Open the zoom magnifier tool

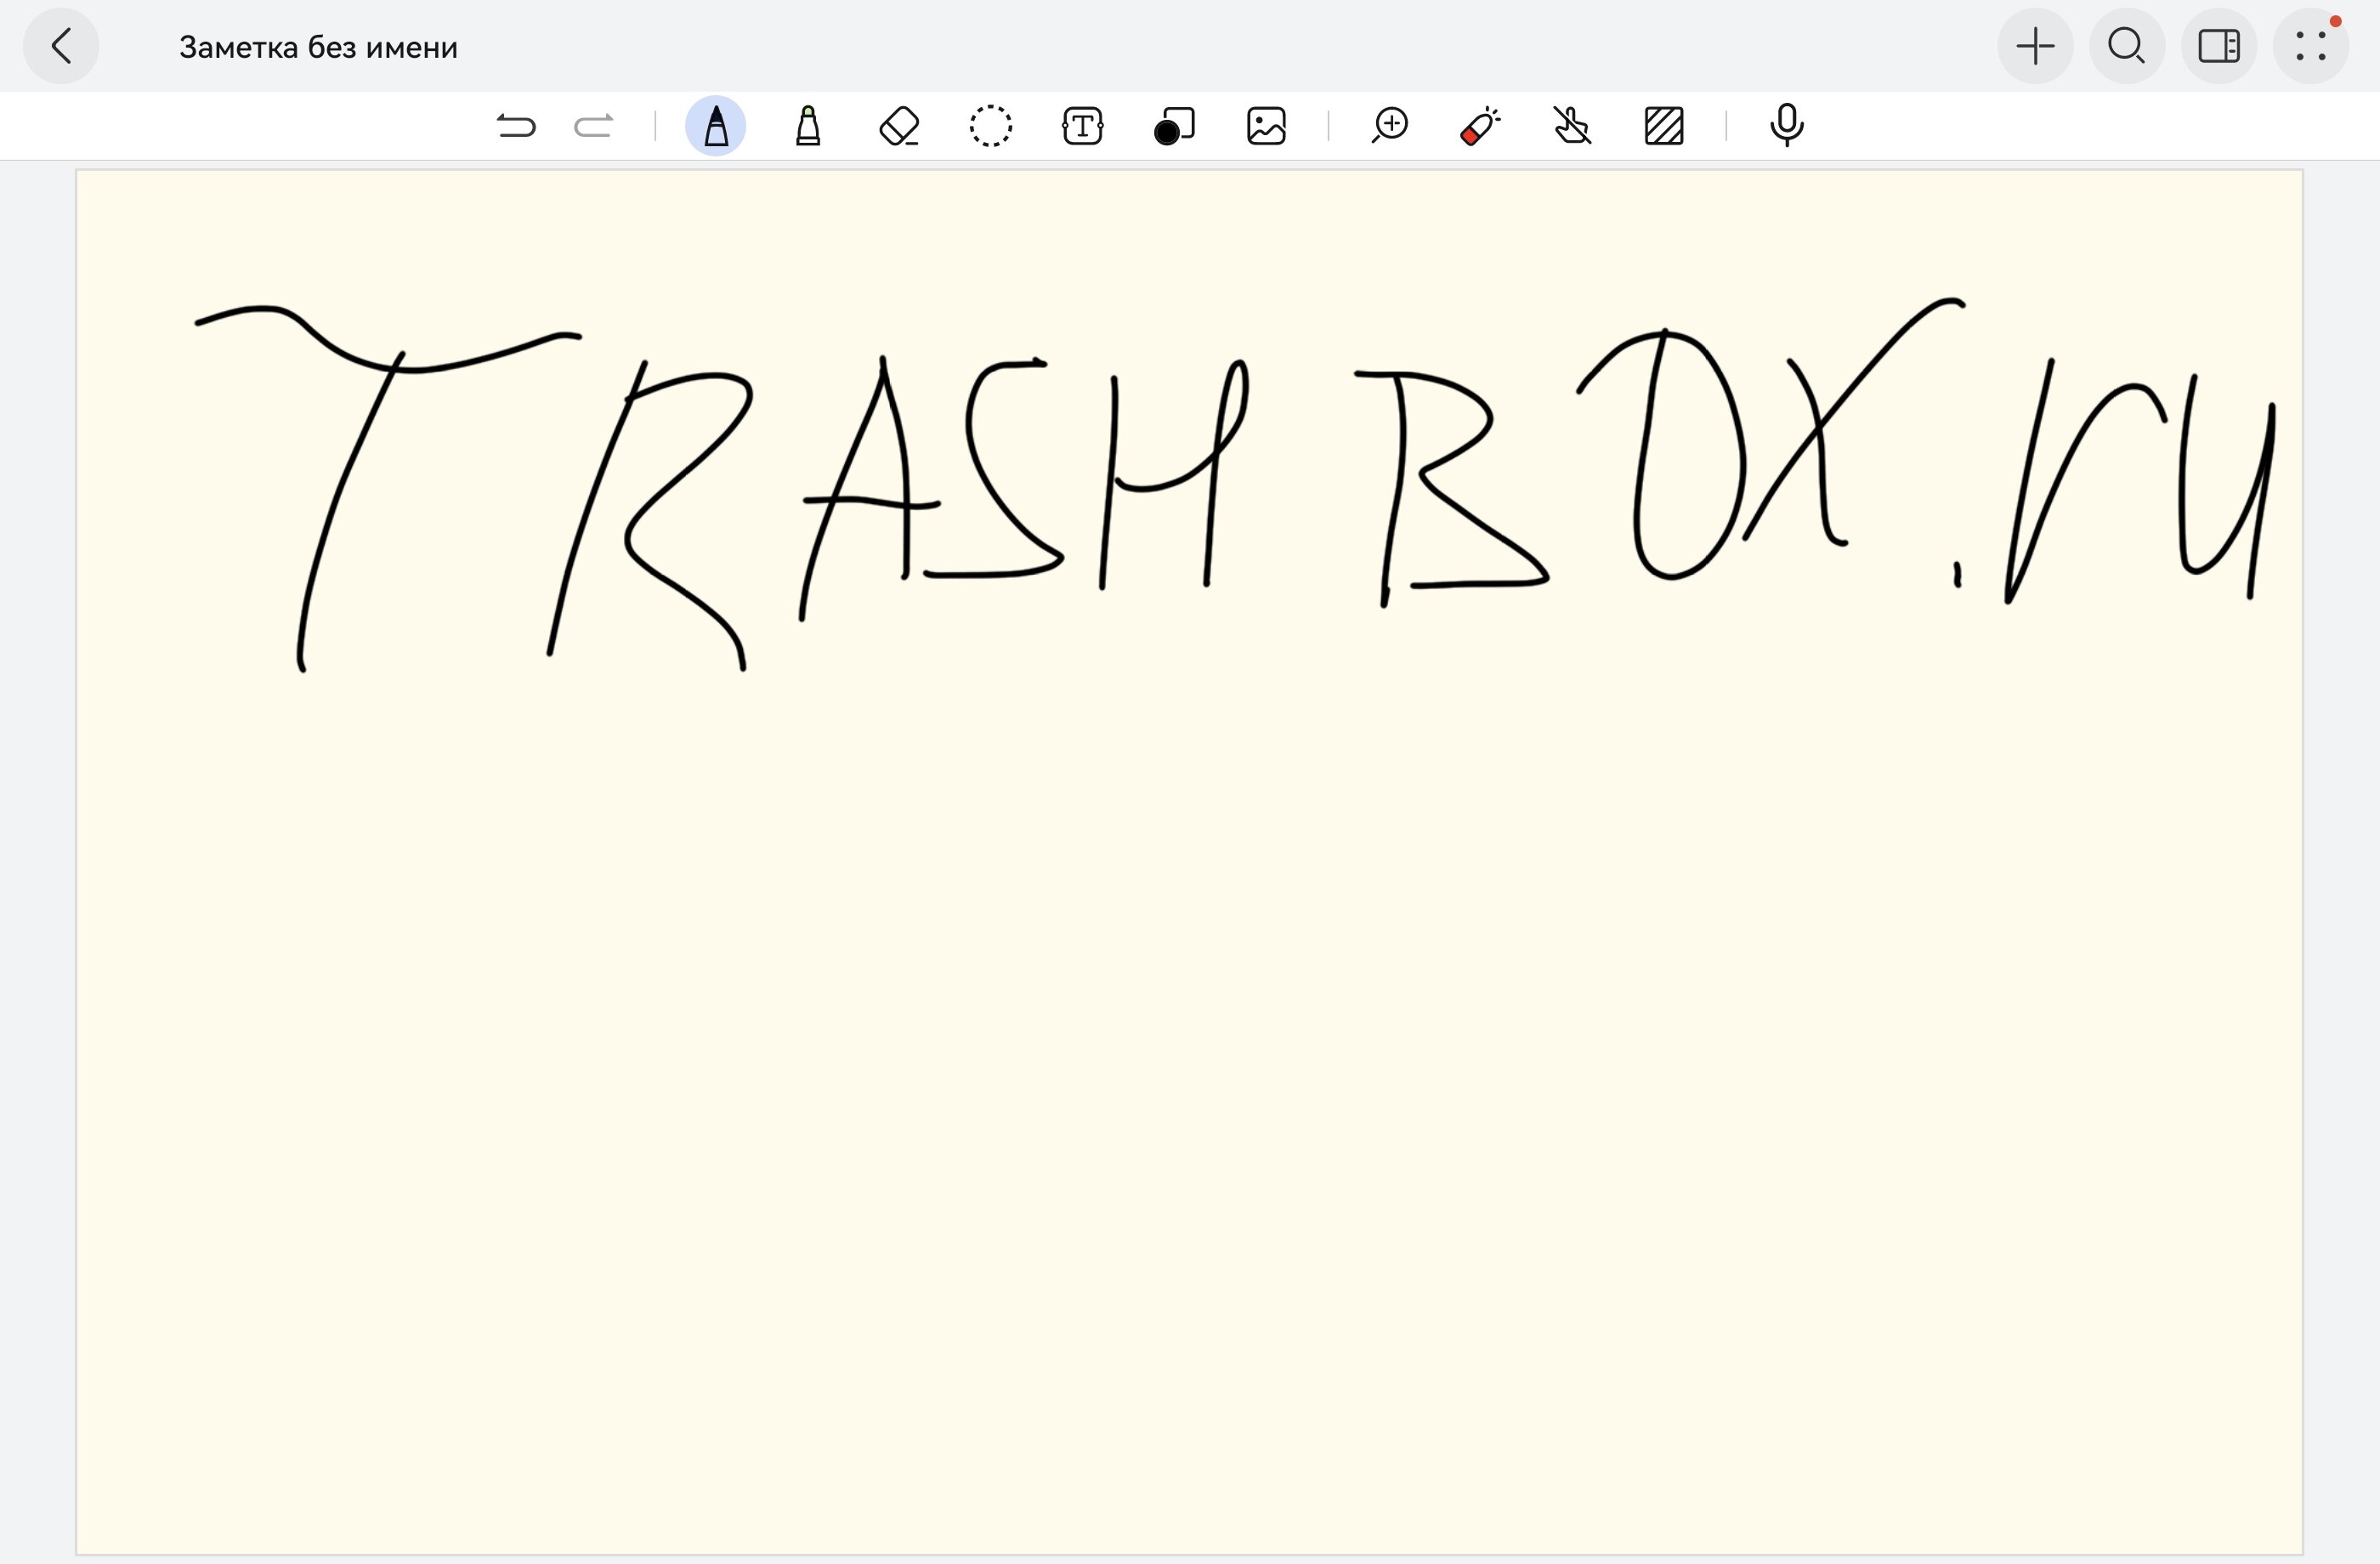click(x=1390, y=126)
